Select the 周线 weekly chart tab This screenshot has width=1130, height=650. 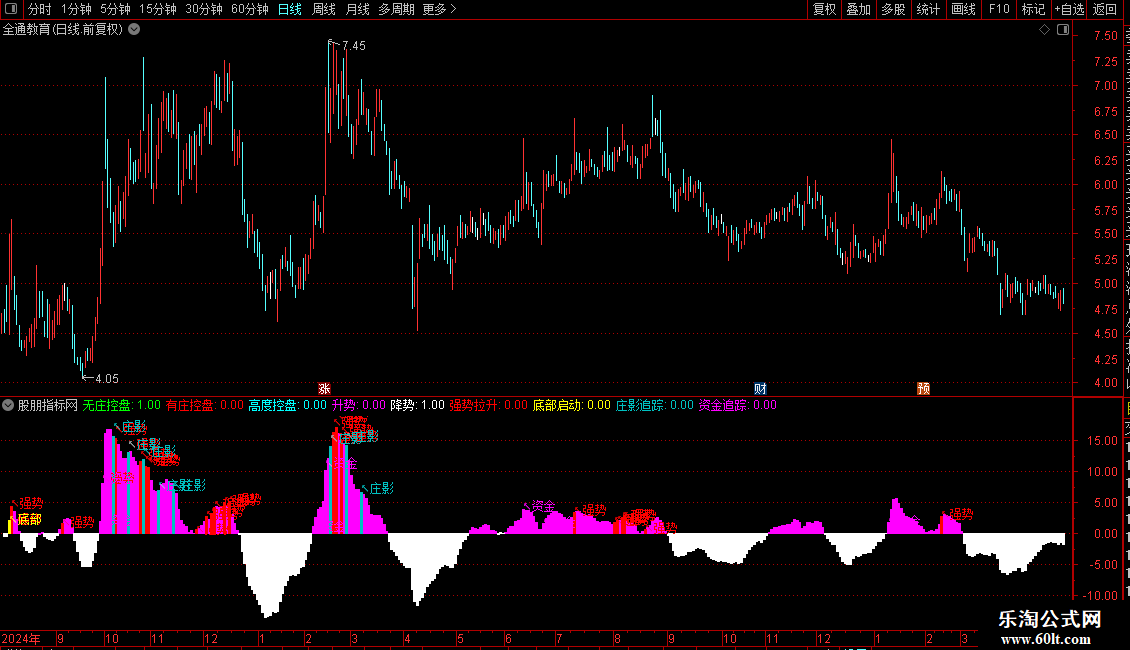click(324, 9)
